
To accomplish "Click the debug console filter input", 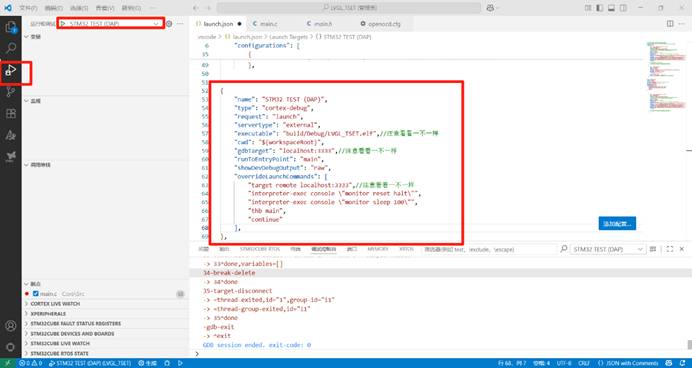I will [489, 249].
